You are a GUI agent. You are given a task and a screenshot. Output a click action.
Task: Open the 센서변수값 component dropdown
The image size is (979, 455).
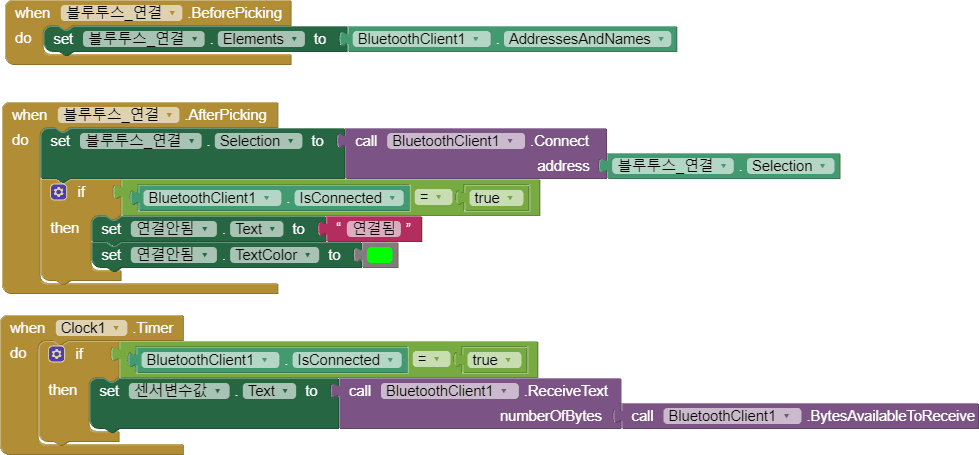[179, 391]
